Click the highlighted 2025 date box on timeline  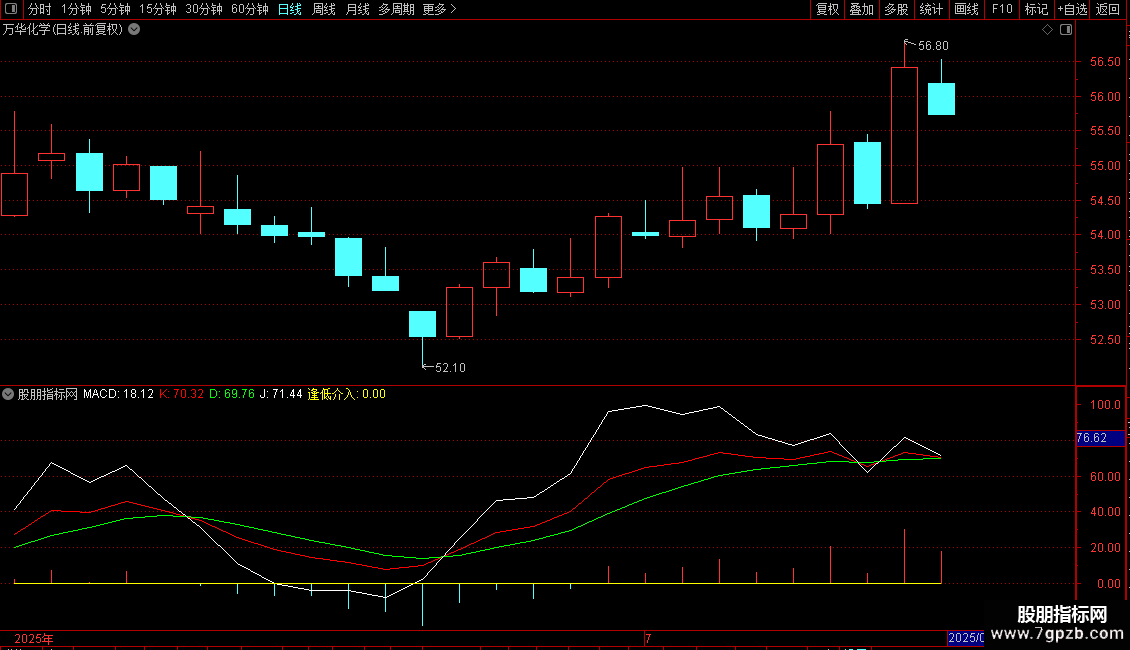click(x=966, y=638)
